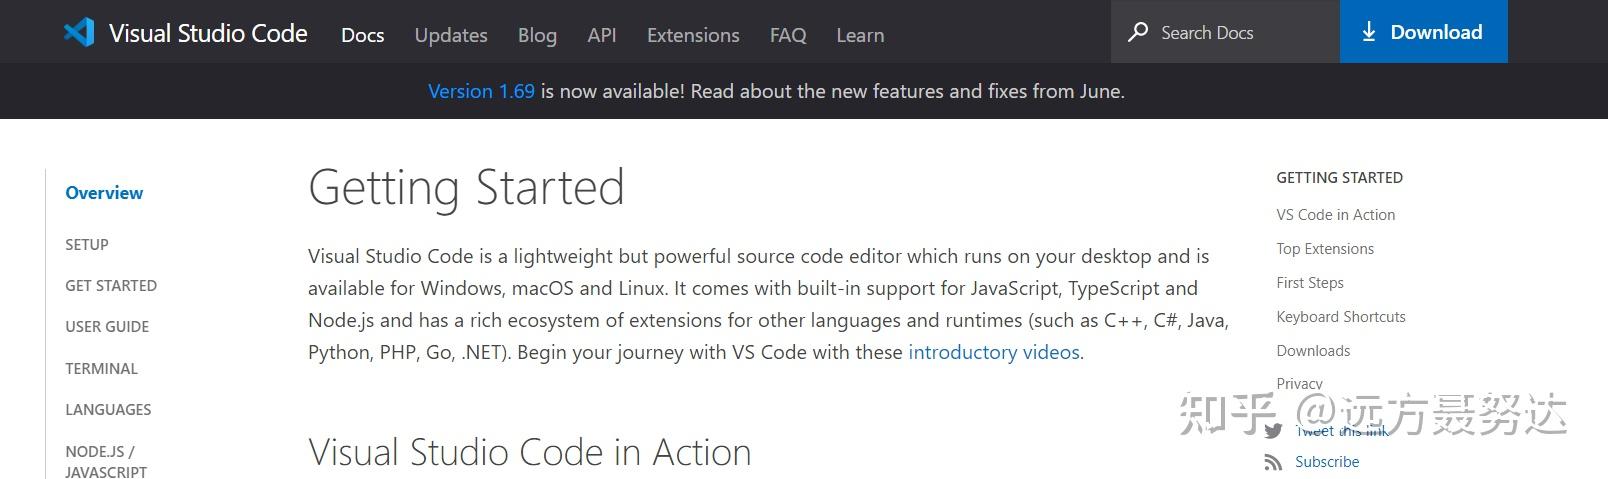Screen dimensions: 1608x479
Task: Jump to Keyboard Shortcuts section
Action: tap(1341, 317)
